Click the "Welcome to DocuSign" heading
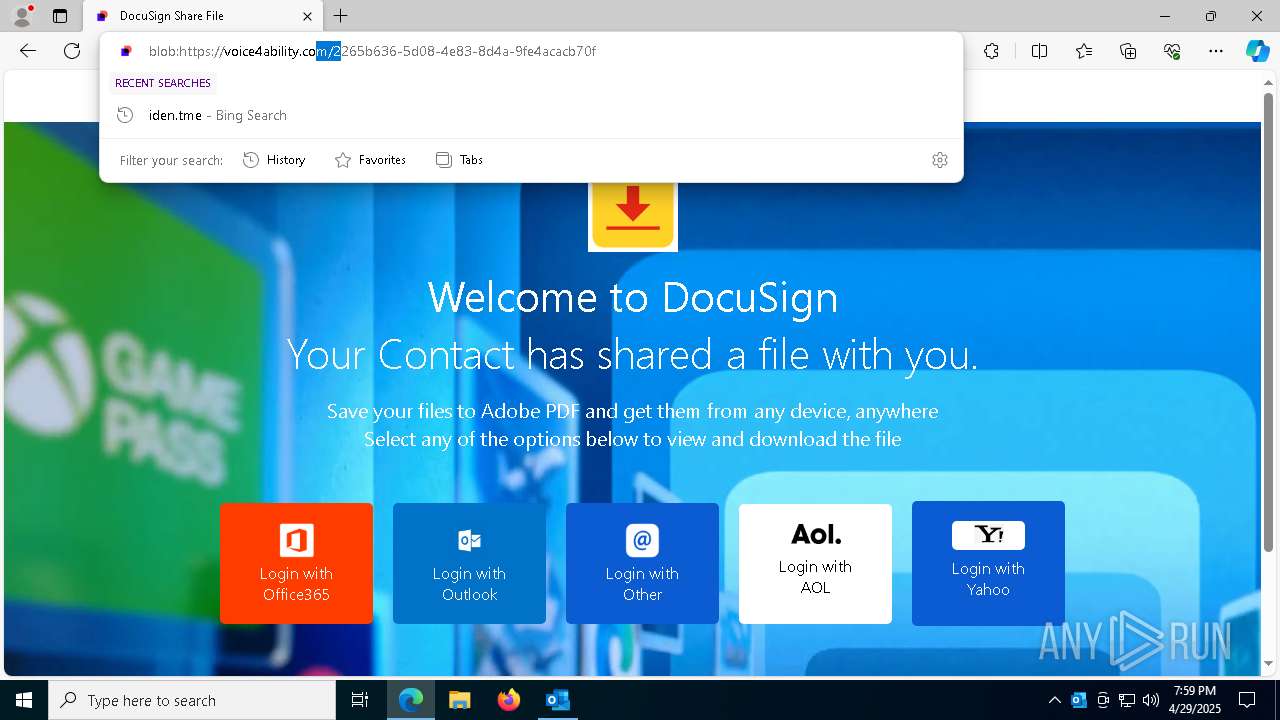 (x=633, y=297)
